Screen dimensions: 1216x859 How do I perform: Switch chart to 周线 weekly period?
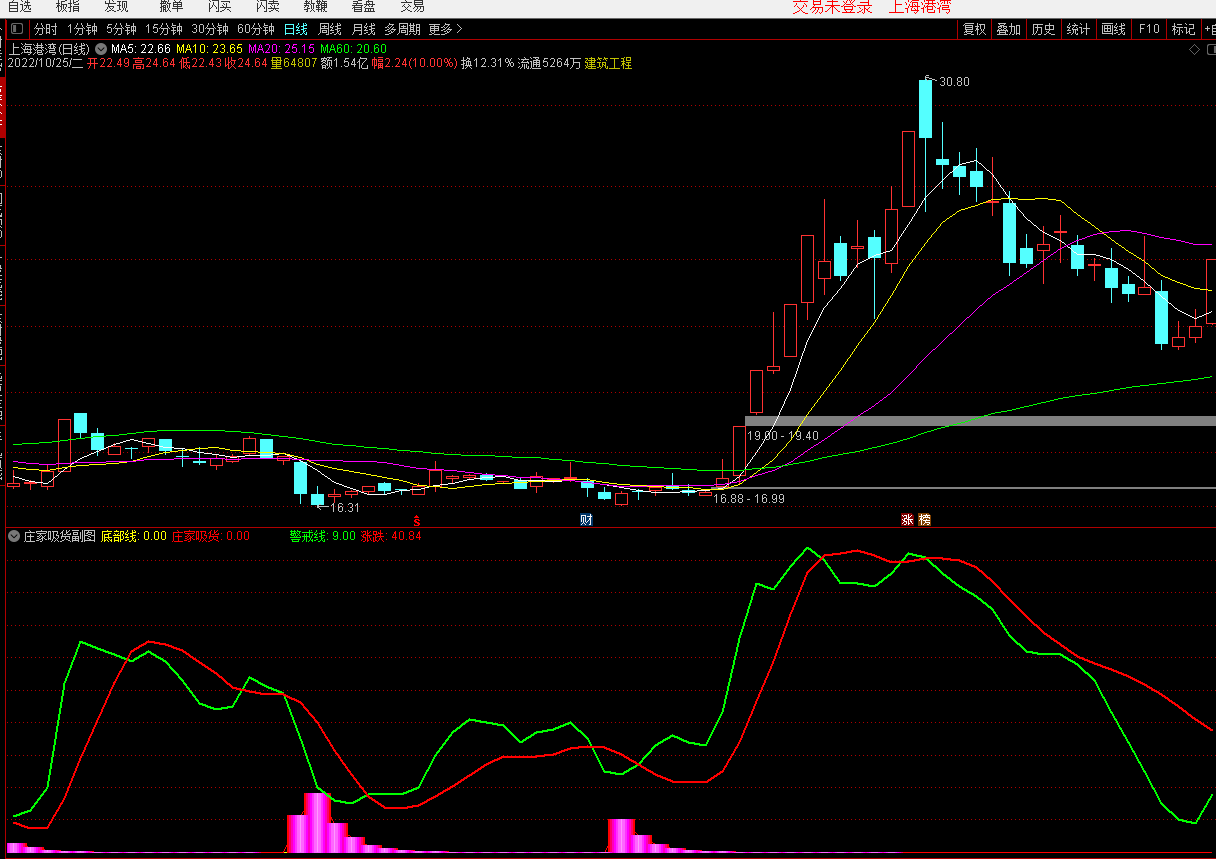pos(330,29)
